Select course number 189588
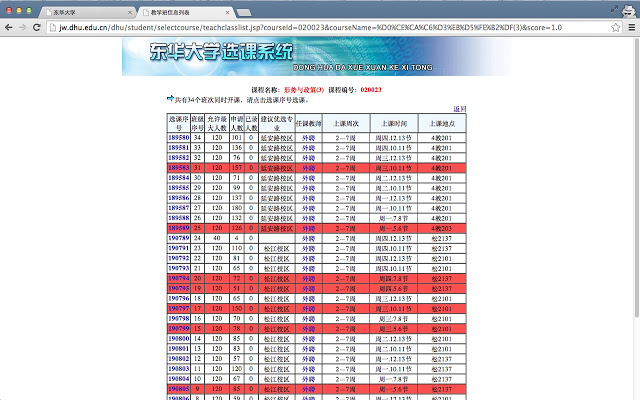The width and height of the screenshot is (640, 400). (x=179, y=218)
